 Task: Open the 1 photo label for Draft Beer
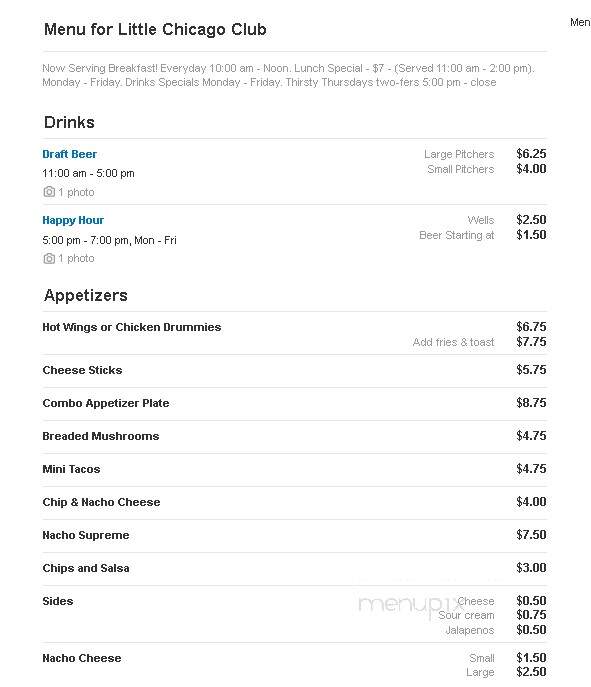[76, 192]
